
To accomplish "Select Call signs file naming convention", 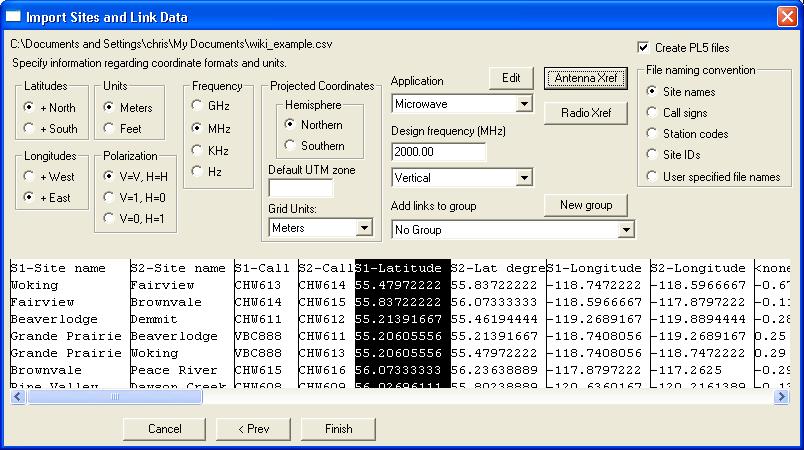I will pyautogui.click(x=651, y=113).
